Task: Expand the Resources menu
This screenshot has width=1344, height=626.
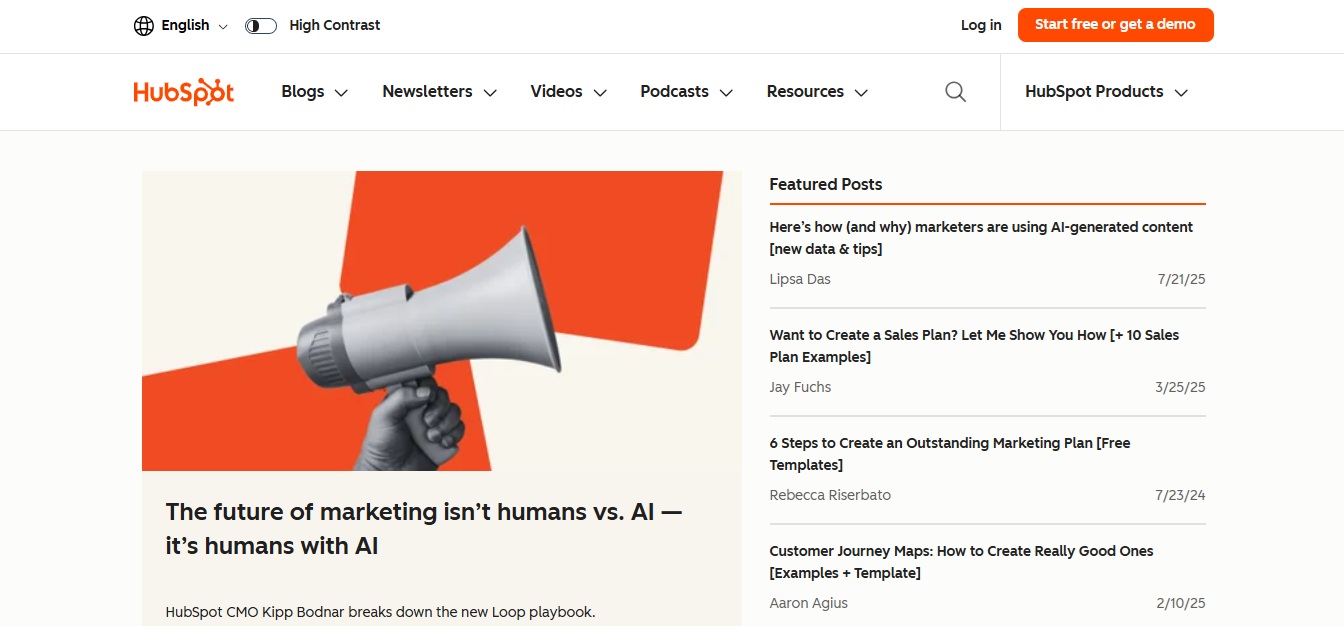Action: point(816,92)
